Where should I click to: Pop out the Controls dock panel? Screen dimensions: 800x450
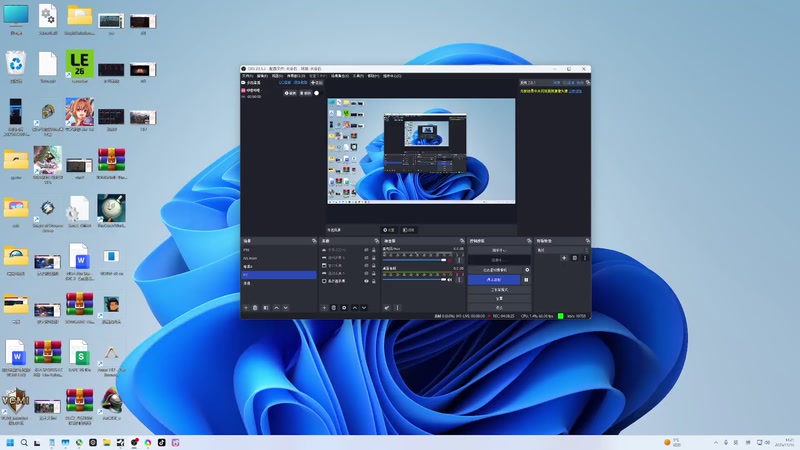pyautogui.click(x=529, y=241)
